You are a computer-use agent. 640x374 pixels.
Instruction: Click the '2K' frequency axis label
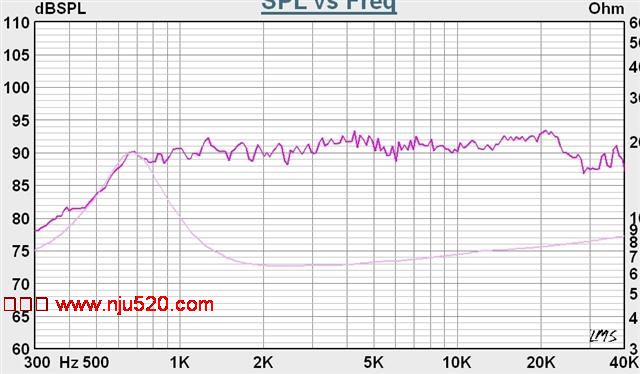tap(263, 362)
